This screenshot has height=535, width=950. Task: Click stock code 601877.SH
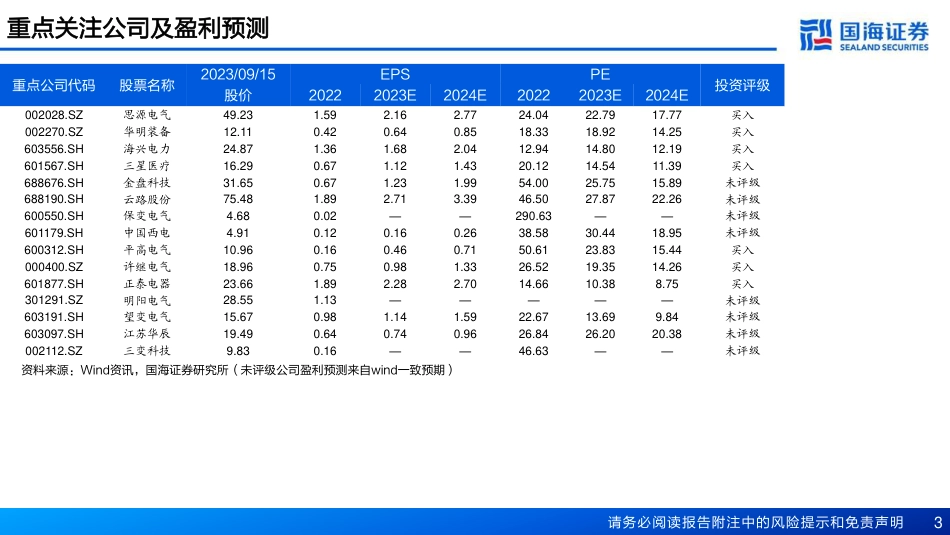coord(54,284)
